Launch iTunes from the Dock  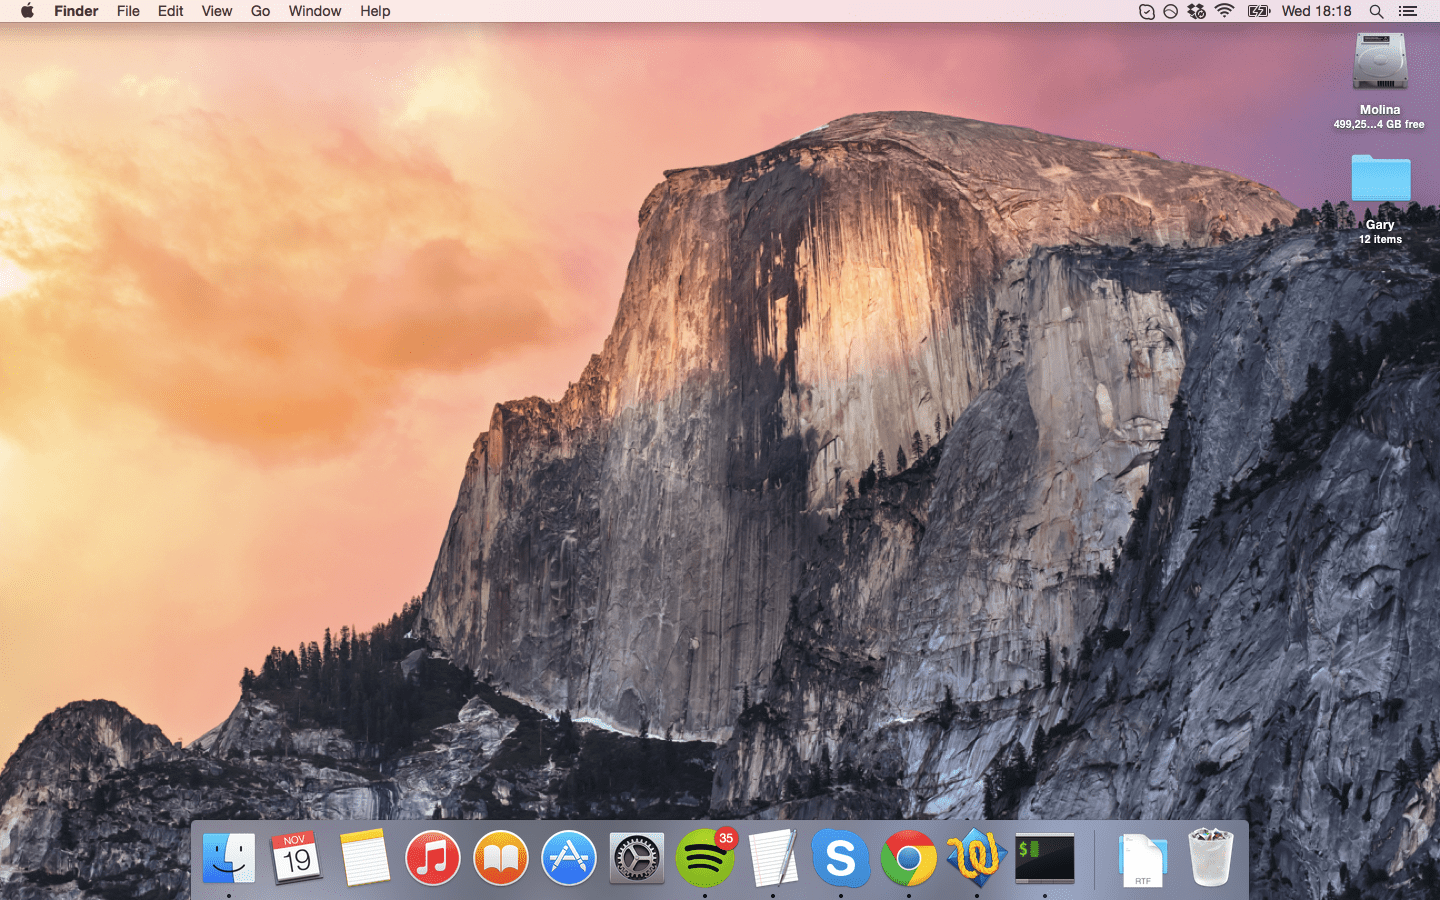tap(433, 858)
